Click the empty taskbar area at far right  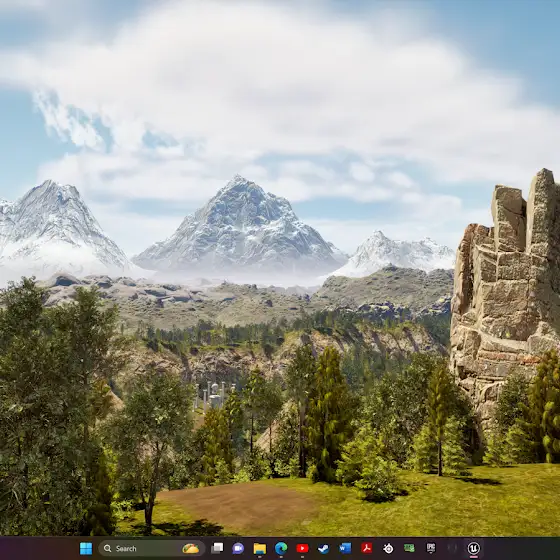click(x=521, y=548)
